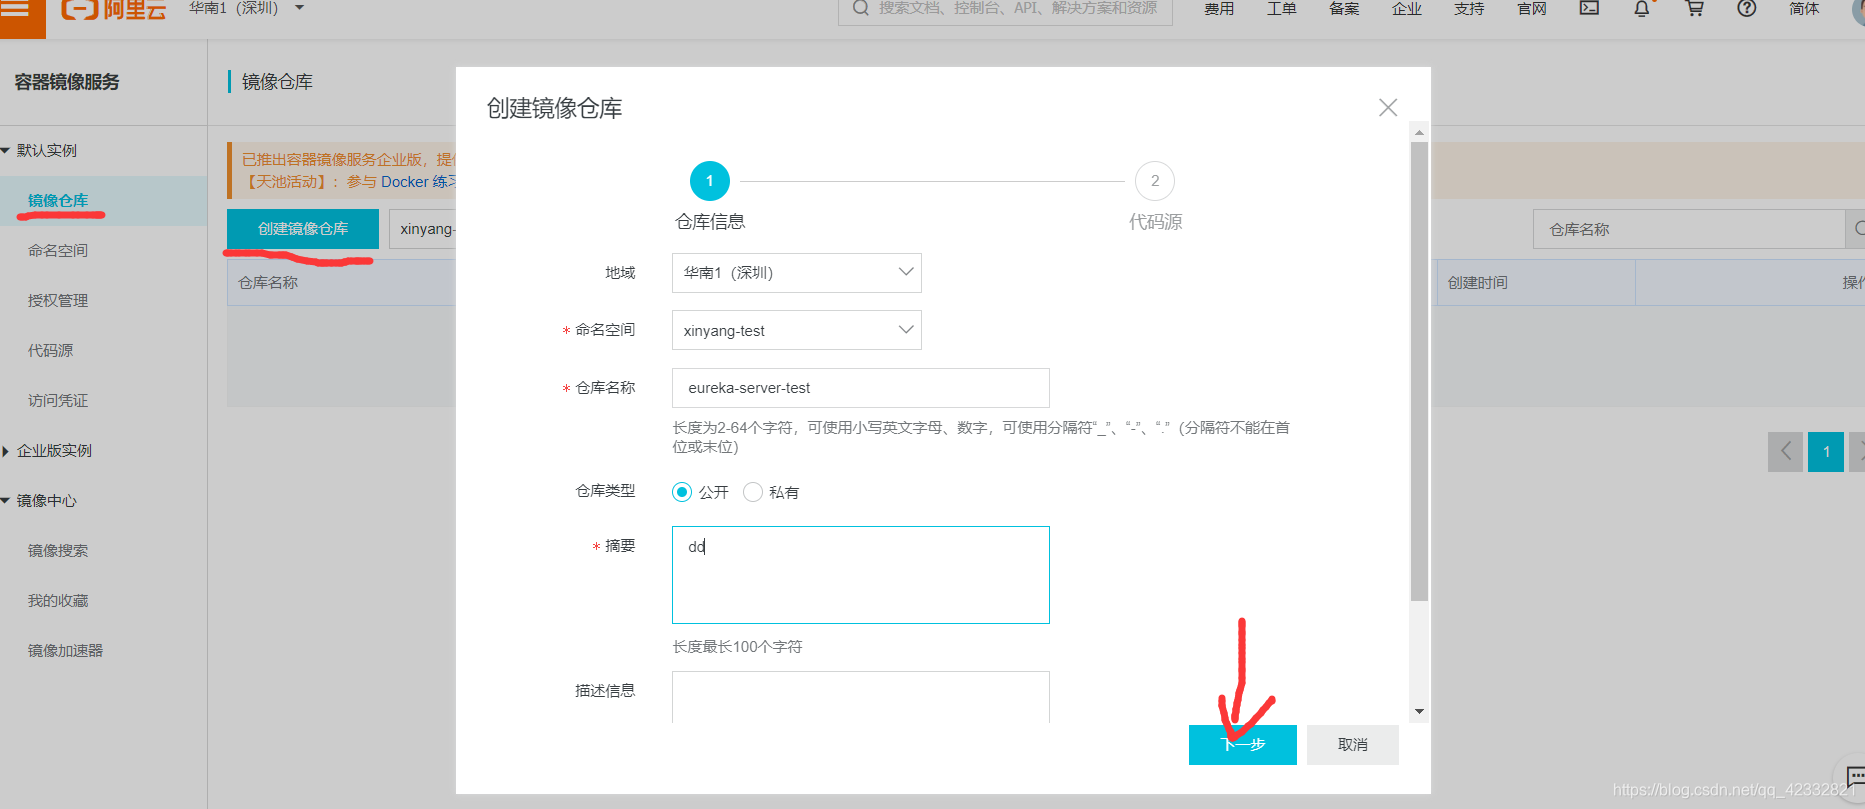Open 镜像搜索 in the sidebar
1865x809 pixels.
pyautogui.click(x=58, y=550)
